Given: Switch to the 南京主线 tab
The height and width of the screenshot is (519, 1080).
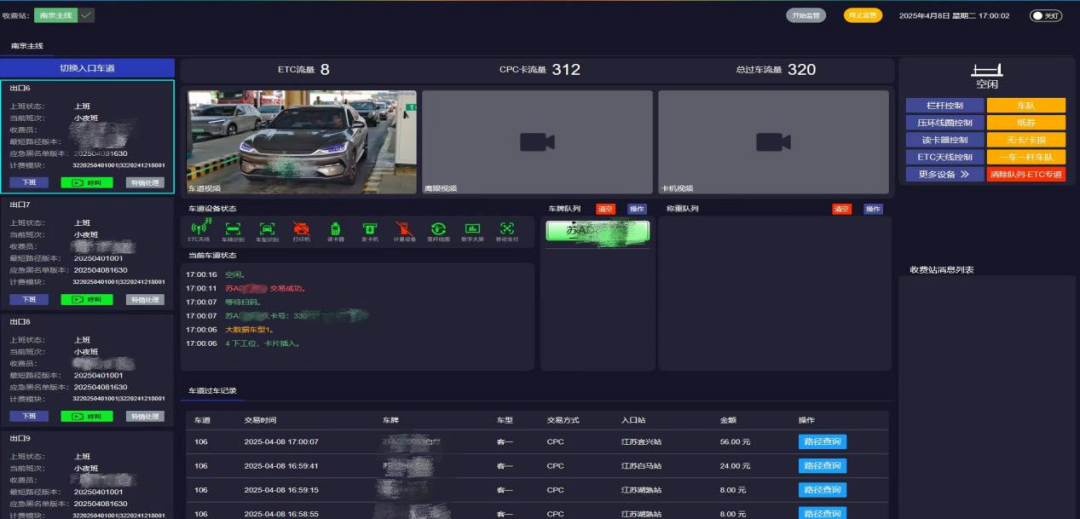Looking at the screenshot, I should pyautogui.click(x=27, y=46).
